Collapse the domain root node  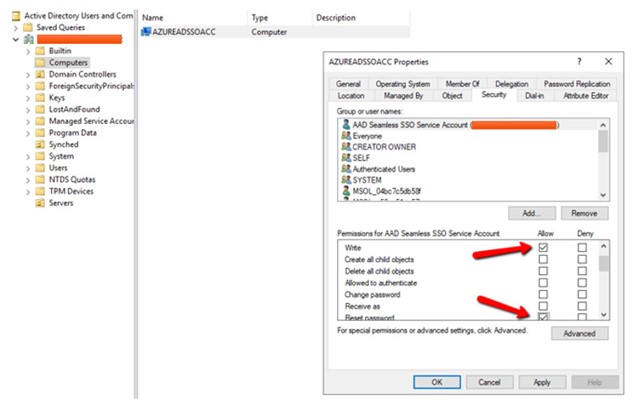16,40
